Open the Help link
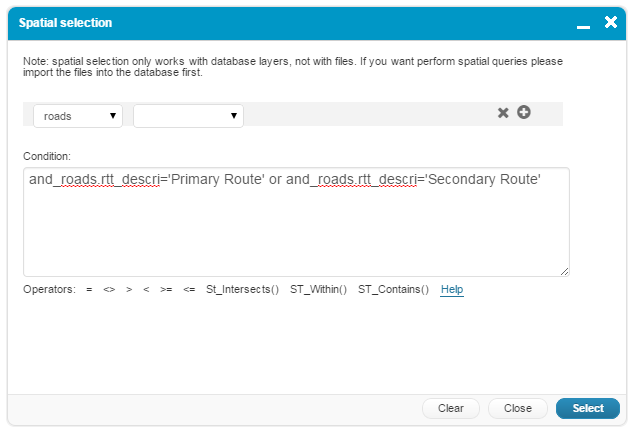Viewport: 632px width, 435px height. click(452, 290)
